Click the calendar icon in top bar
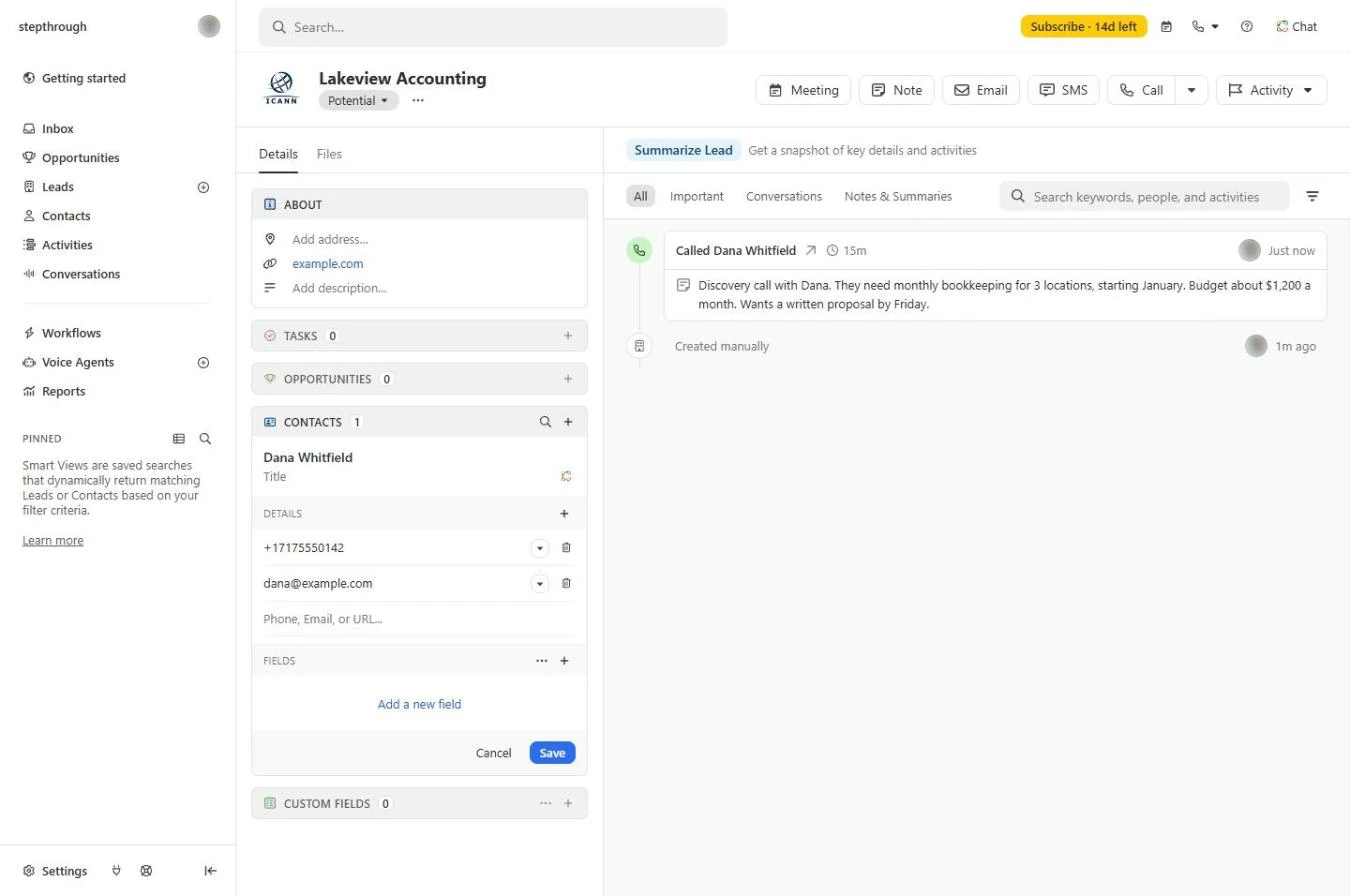 [x=1166, y=27]
